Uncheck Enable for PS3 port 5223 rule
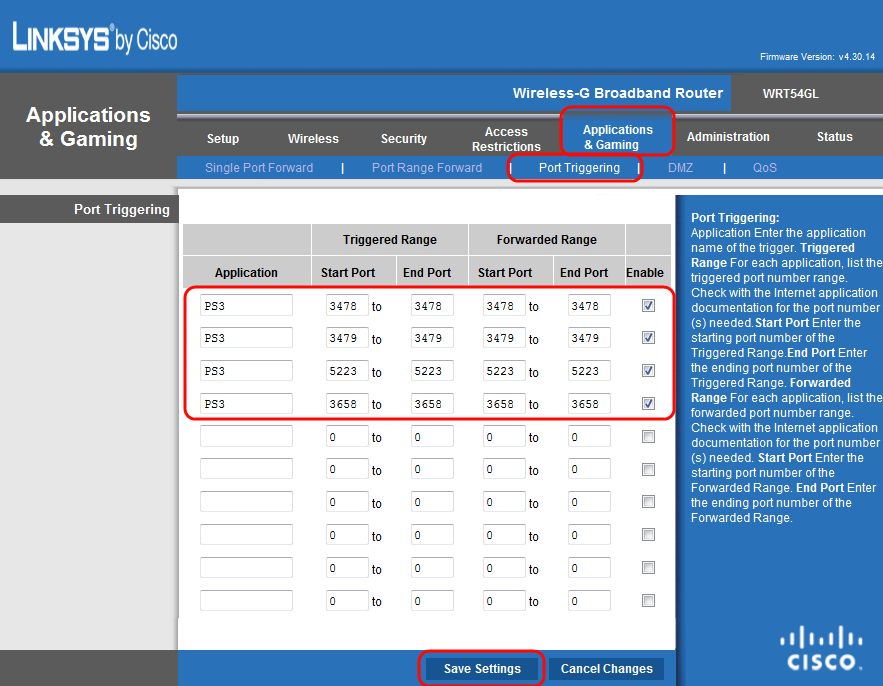The width and height of the screenshot is (883, 686). [x=648, y=371]
